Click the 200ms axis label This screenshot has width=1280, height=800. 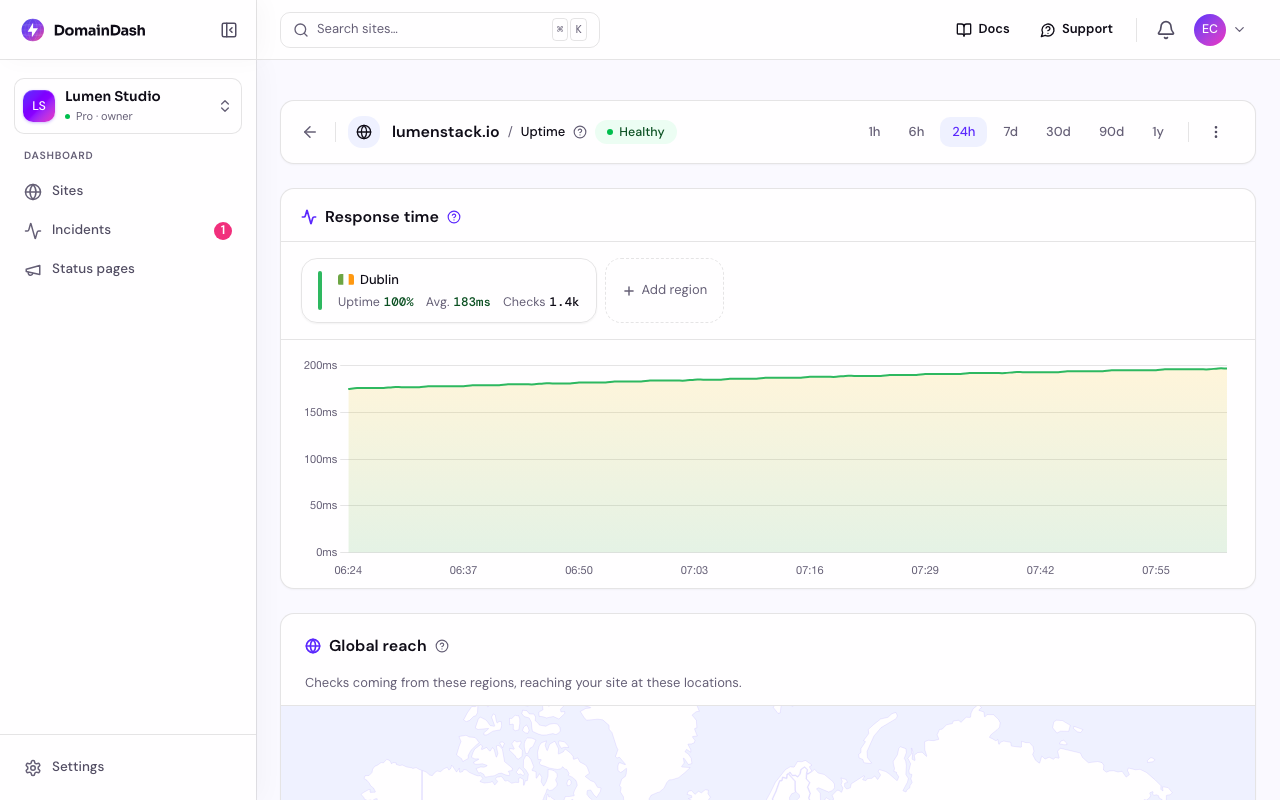pyautogui.click(x=321, y=366)
